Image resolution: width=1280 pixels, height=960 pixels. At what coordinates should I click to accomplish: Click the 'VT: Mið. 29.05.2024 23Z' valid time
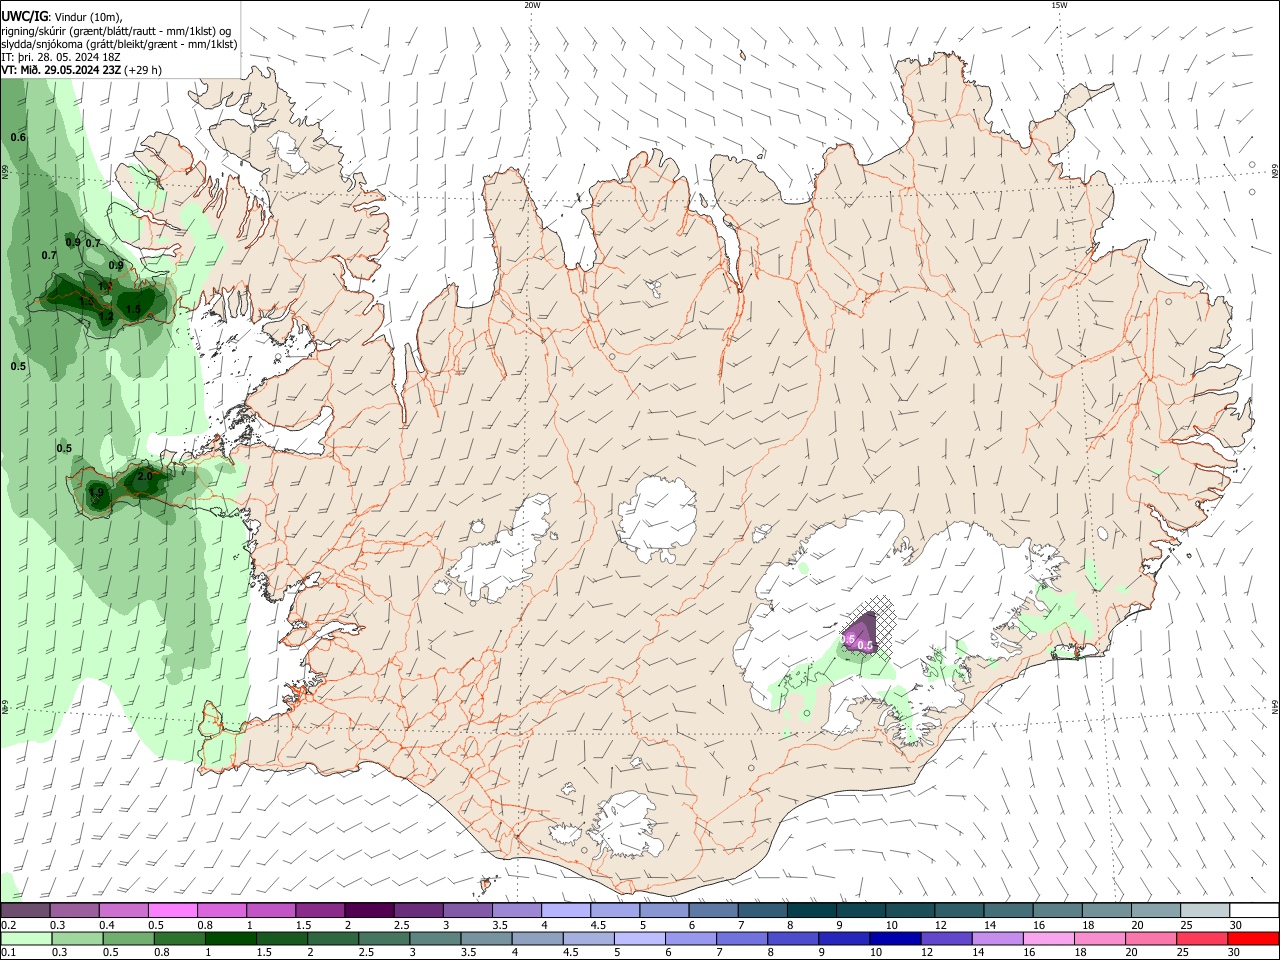coord(61,70)
